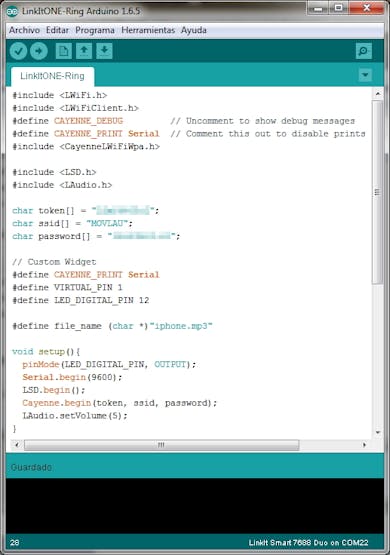
Task: Minimize the Arduino window
Action: [x=318, y=8]
